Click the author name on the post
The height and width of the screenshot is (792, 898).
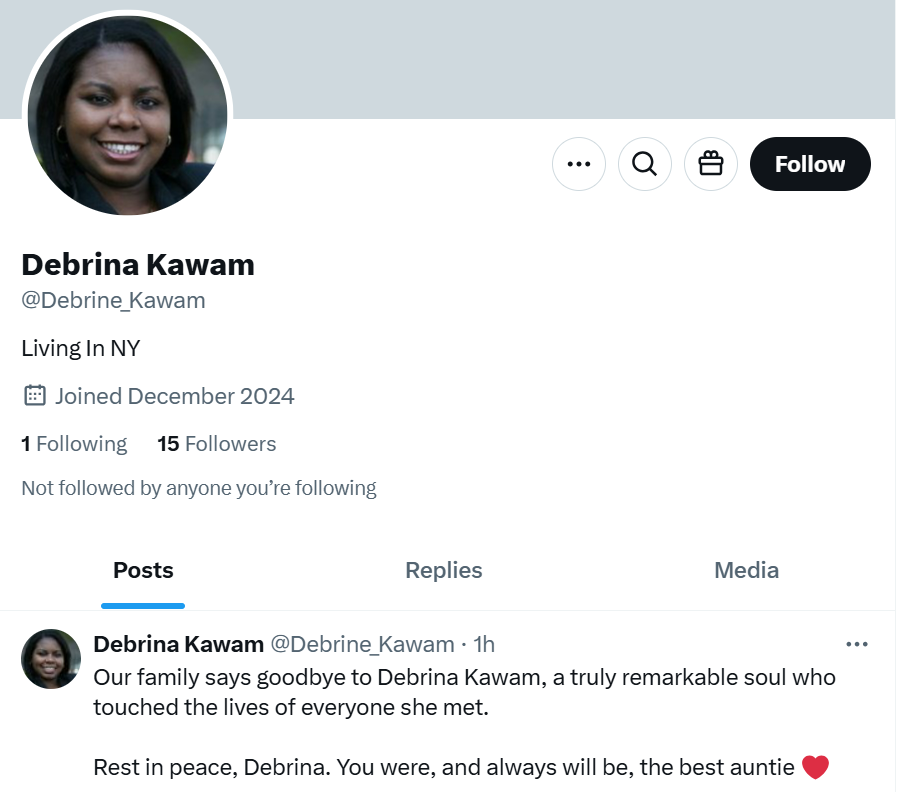pyautogui.click(x=178, y=644)
